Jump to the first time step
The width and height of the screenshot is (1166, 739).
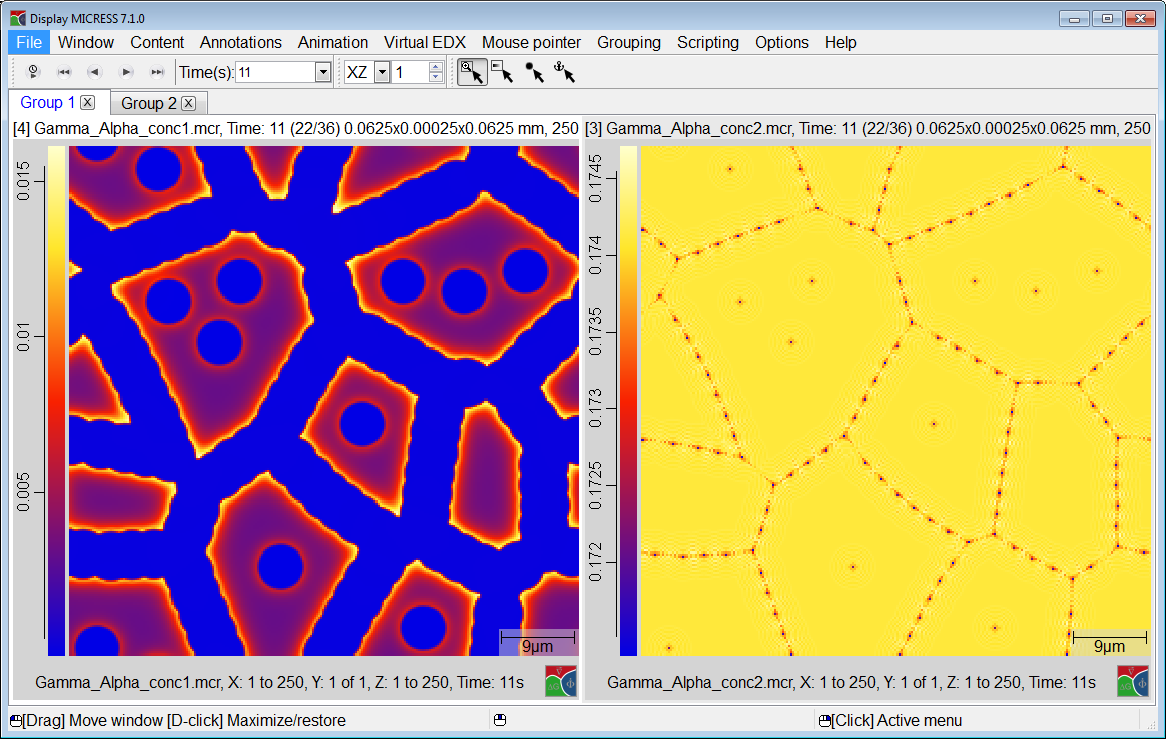(x=64, y=72)
